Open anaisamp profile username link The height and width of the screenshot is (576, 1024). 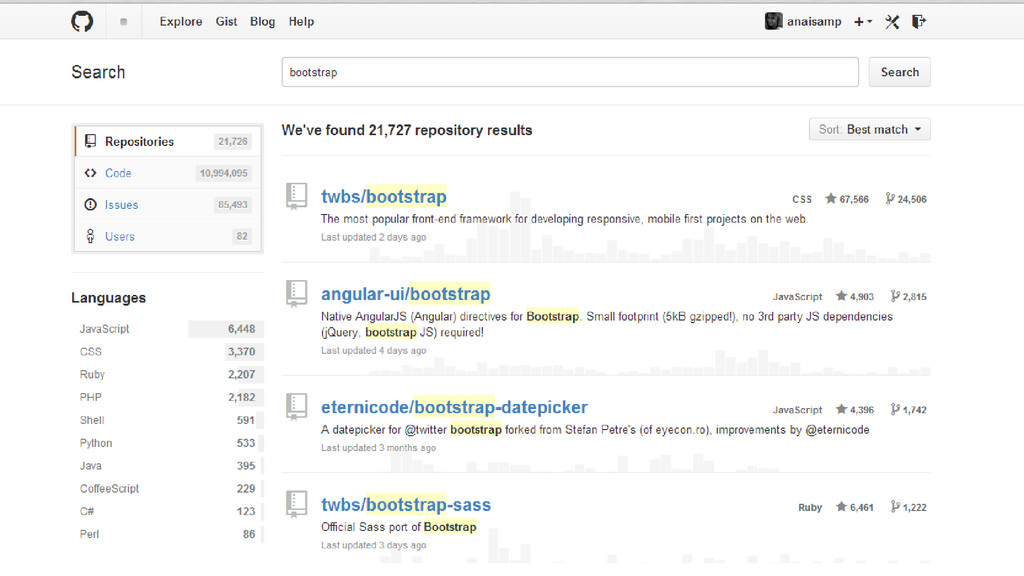pyautogui.click(x=814, y=22)
